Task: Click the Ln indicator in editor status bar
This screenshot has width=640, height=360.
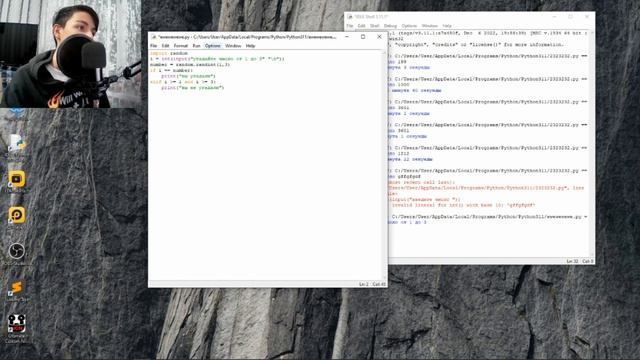Action: (363, 284)
